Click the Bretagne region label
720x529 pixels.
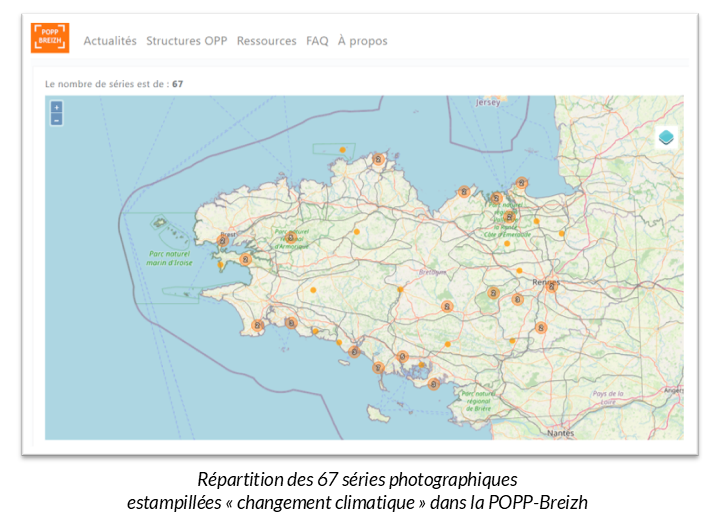(x=432, y=272)
